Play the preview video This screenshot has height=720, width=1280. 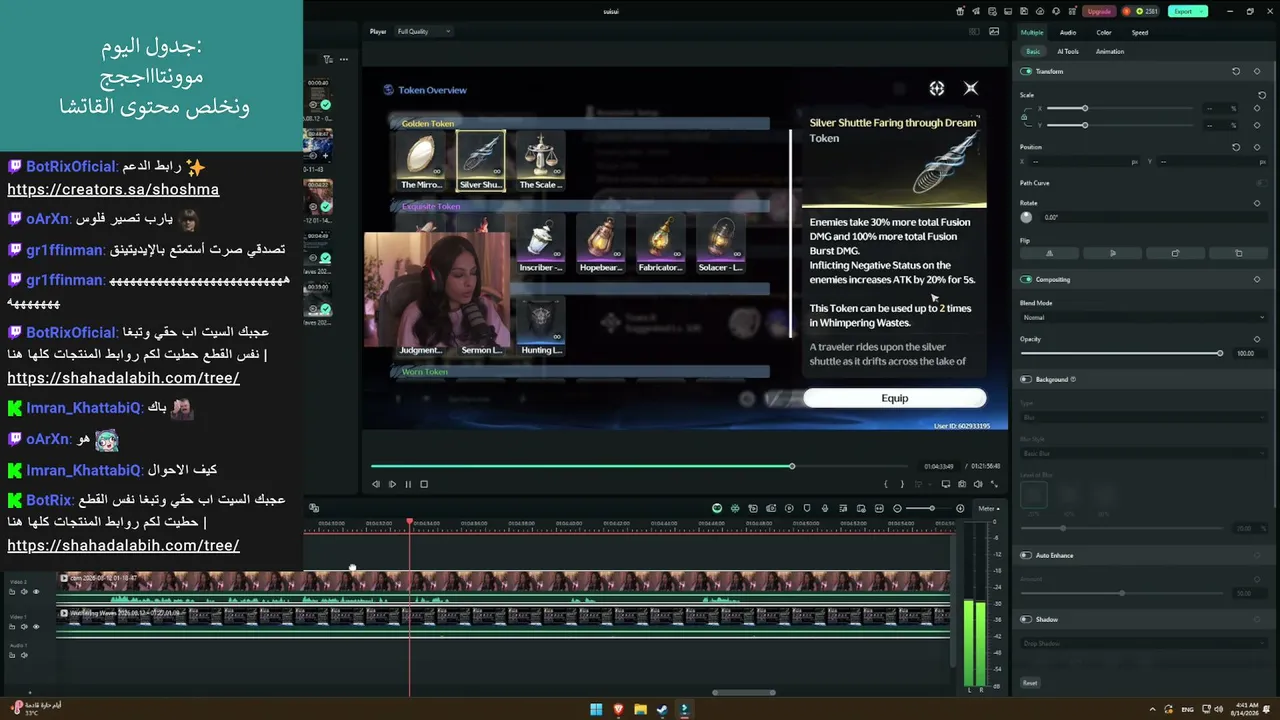click(392, 484)
